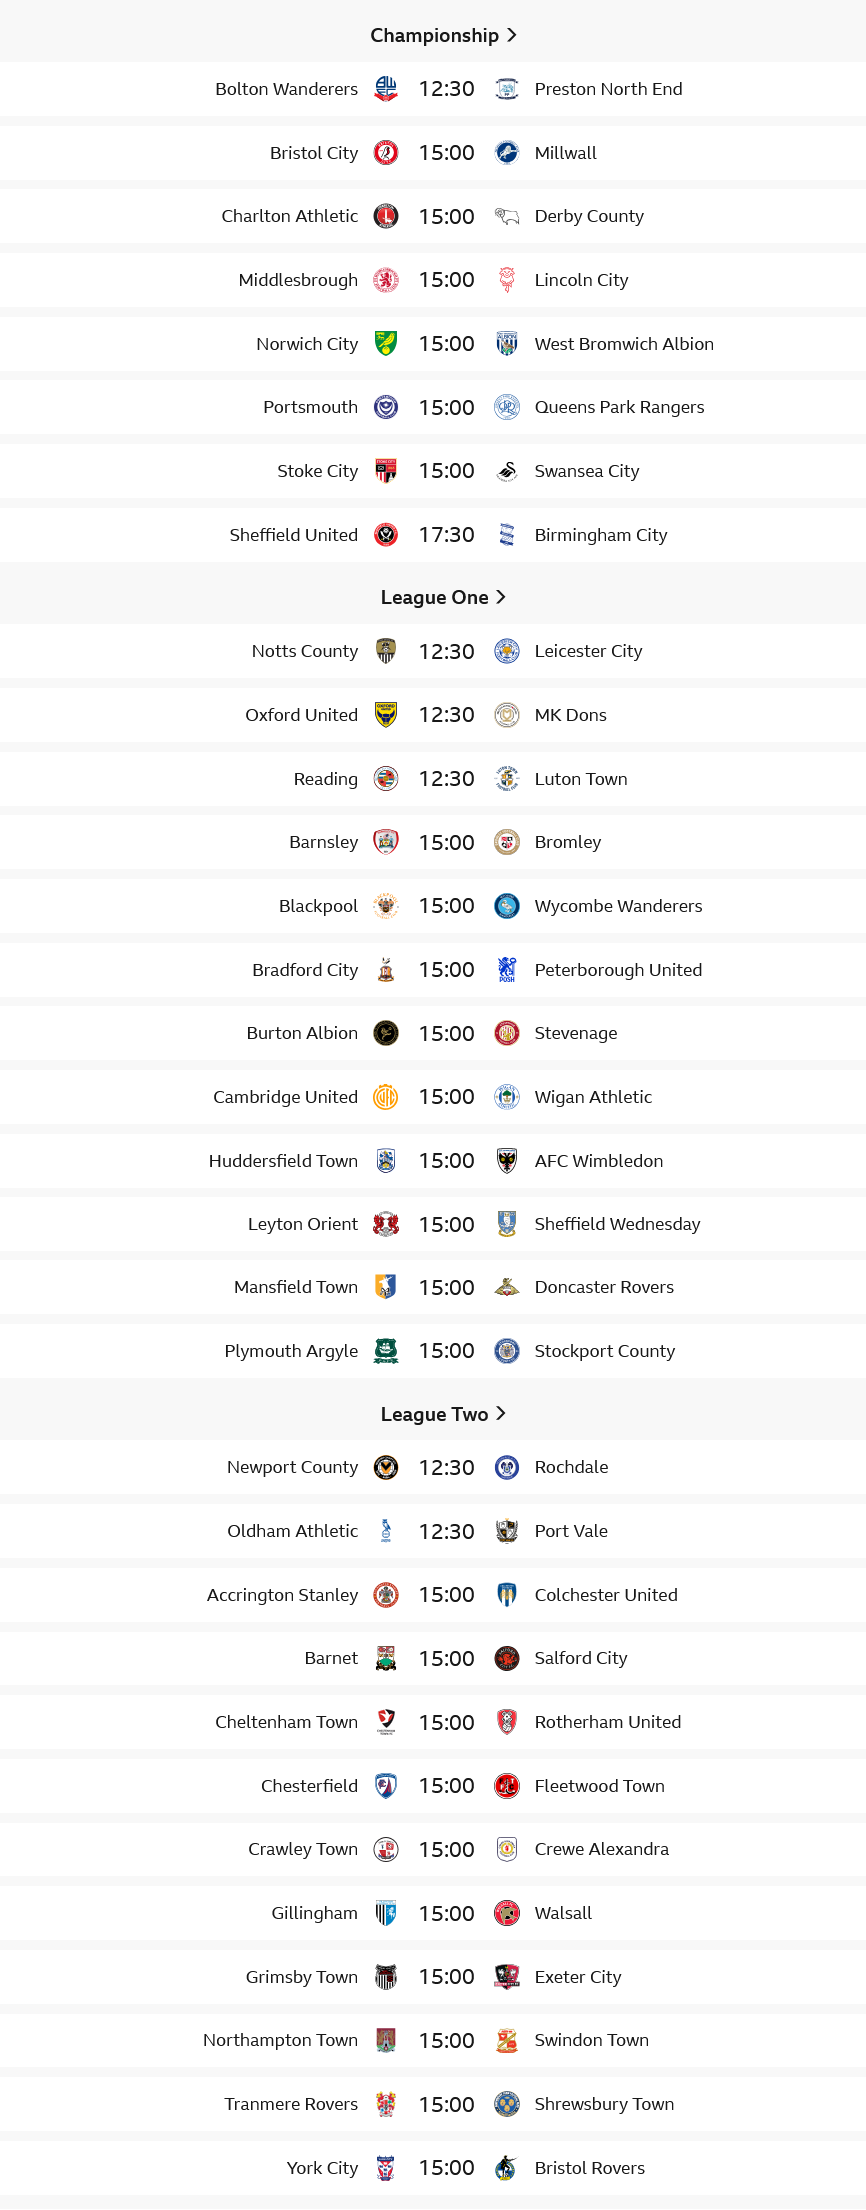Image resolution: width=866 pixels, height=2210 pixels.
Task: Click the Bolton Wanderers club crest
Action: [x=386, y=89]
